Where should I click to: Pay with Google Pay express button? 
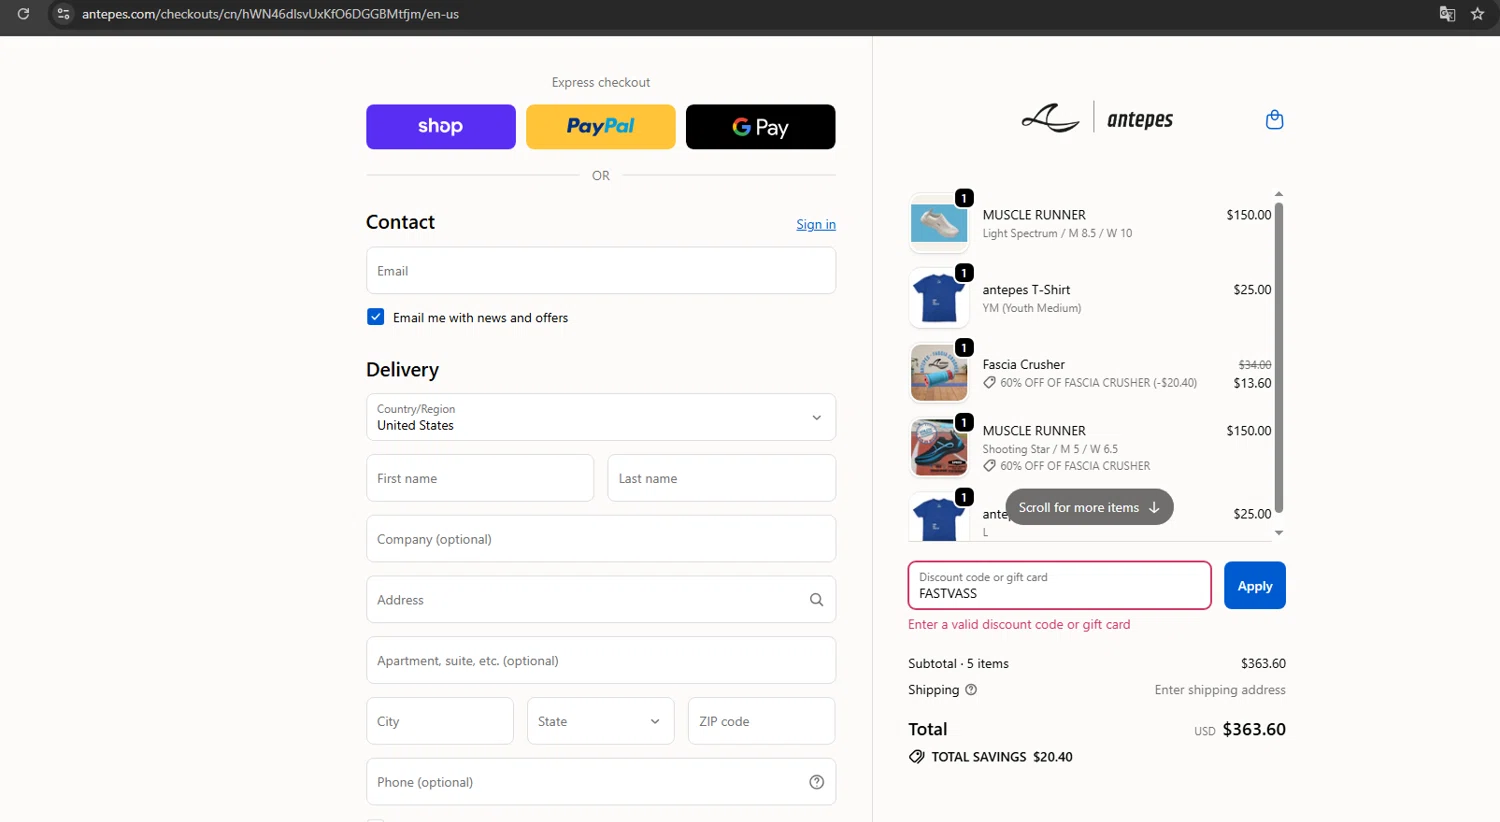tap(761, 127)
